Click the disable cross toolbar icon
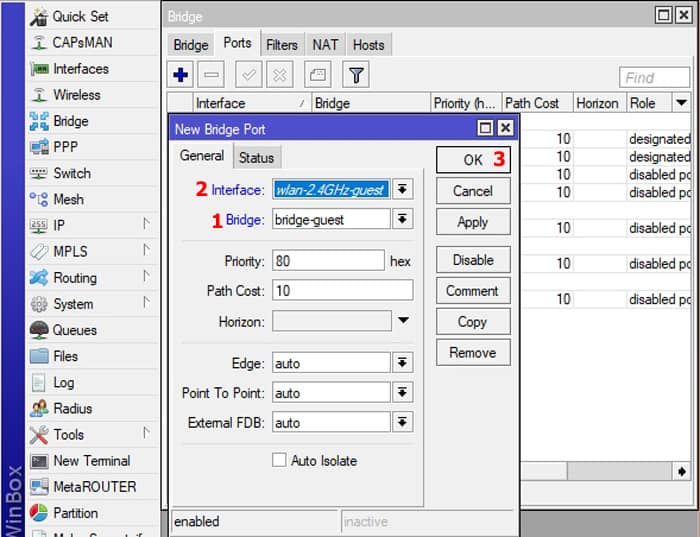The image size is (700, 537). (x=280, y=75)
